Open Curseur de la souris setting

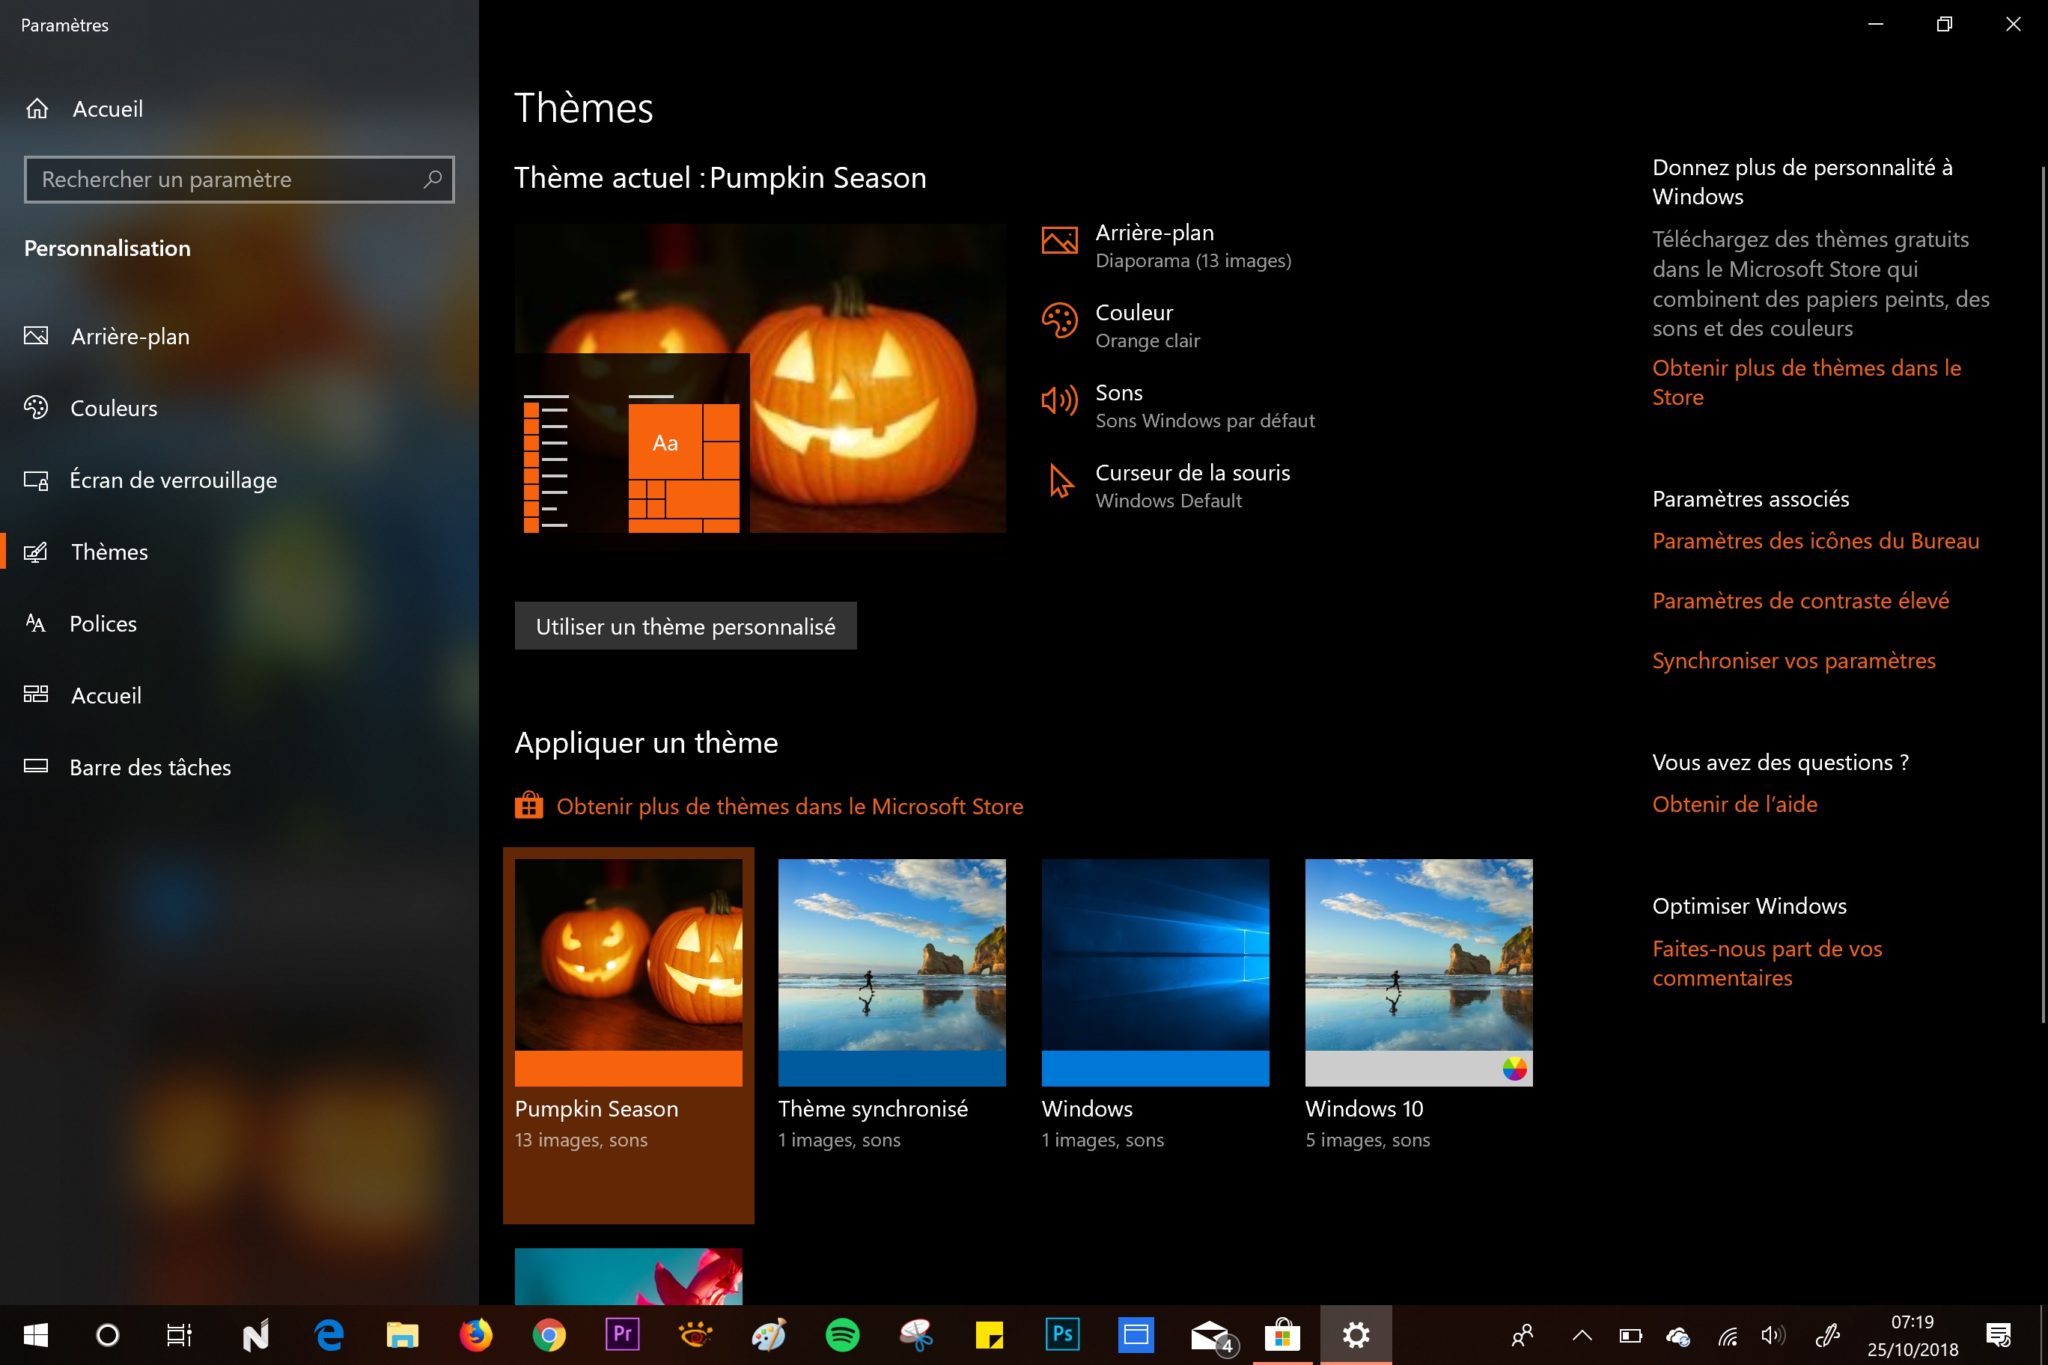1166,486
